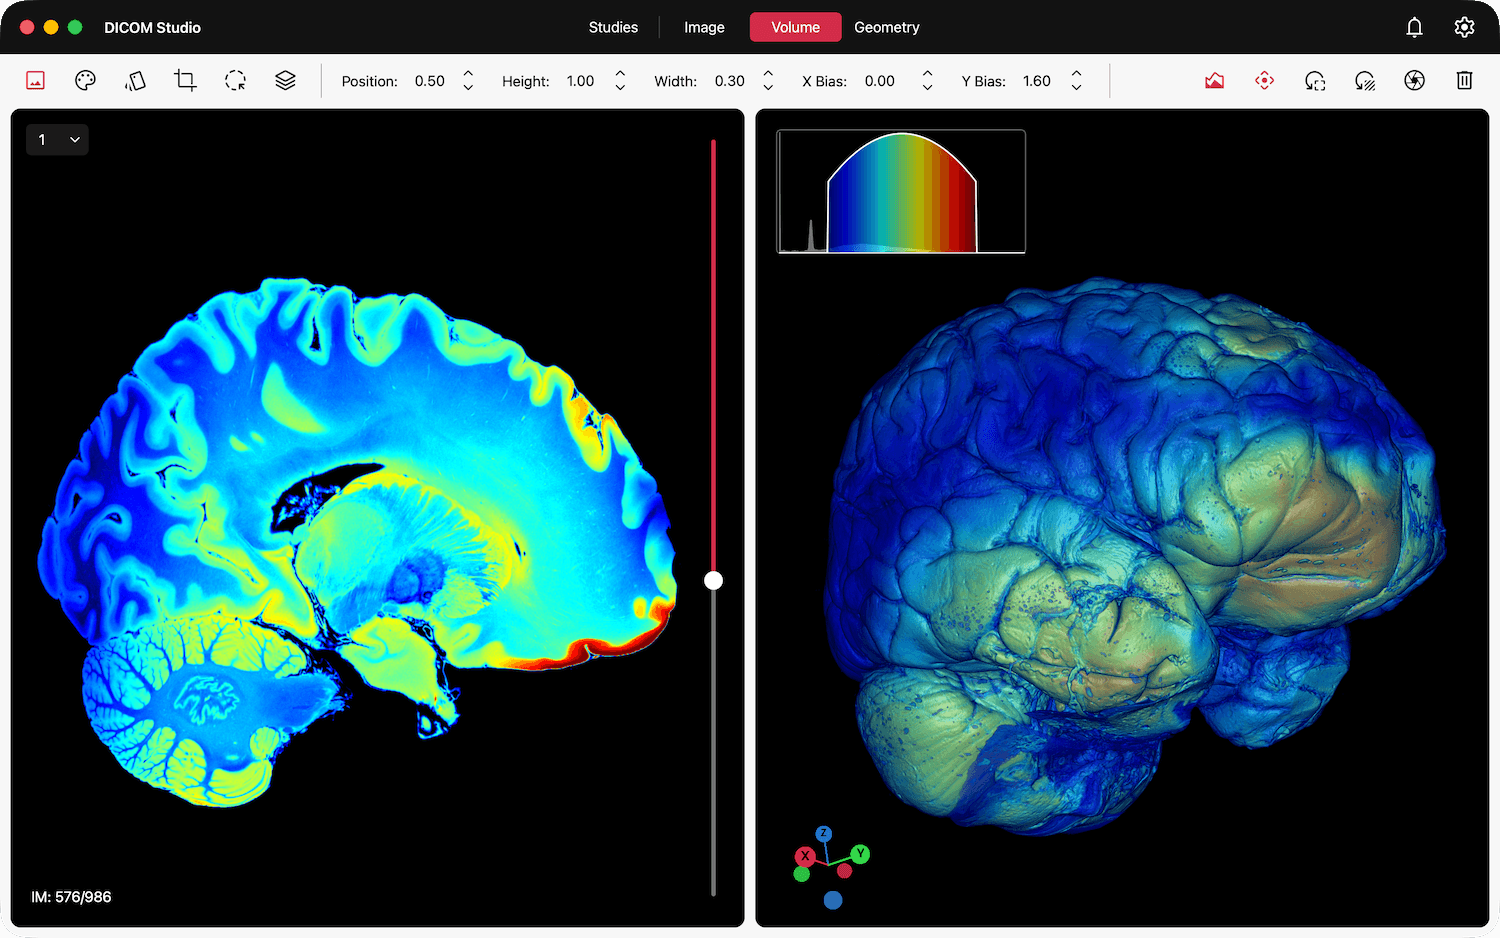Viewport: 1500px width, 938px height.
Task: Click the Y Bias value 1.60
Action: (x=1037, y=81)
